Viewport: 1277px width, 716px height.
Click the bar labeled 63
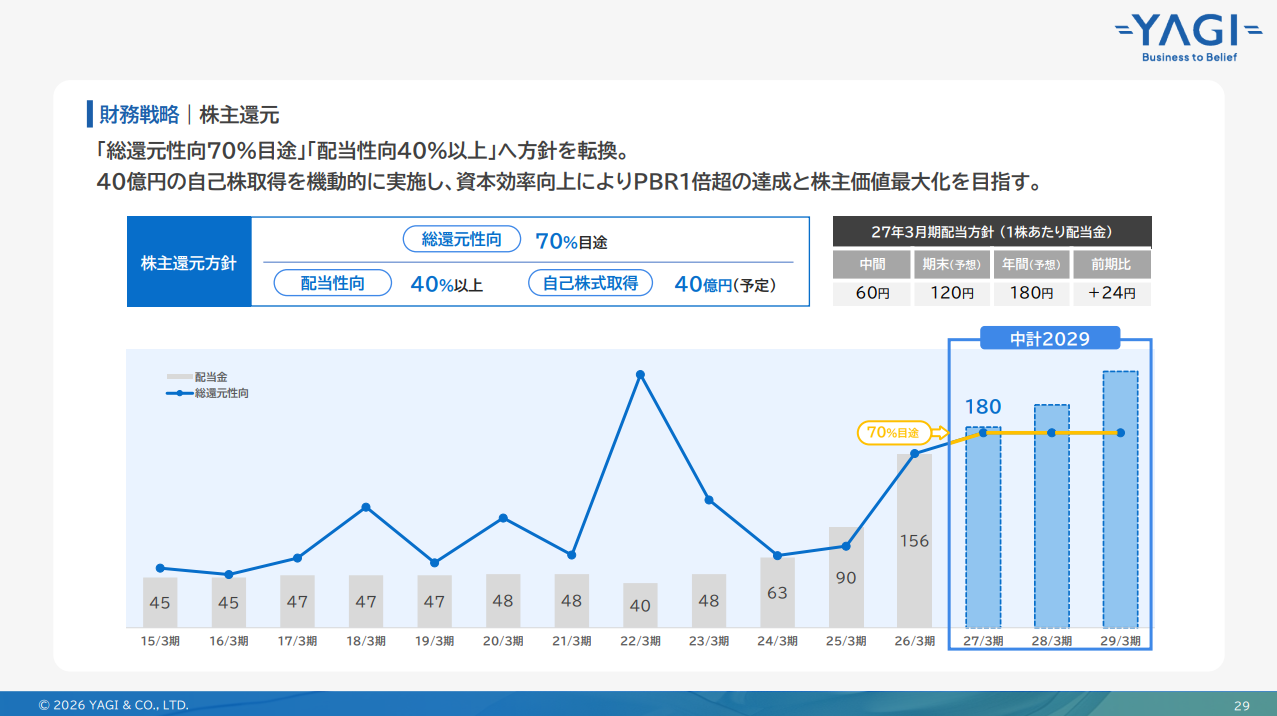[x=777, y=592]
